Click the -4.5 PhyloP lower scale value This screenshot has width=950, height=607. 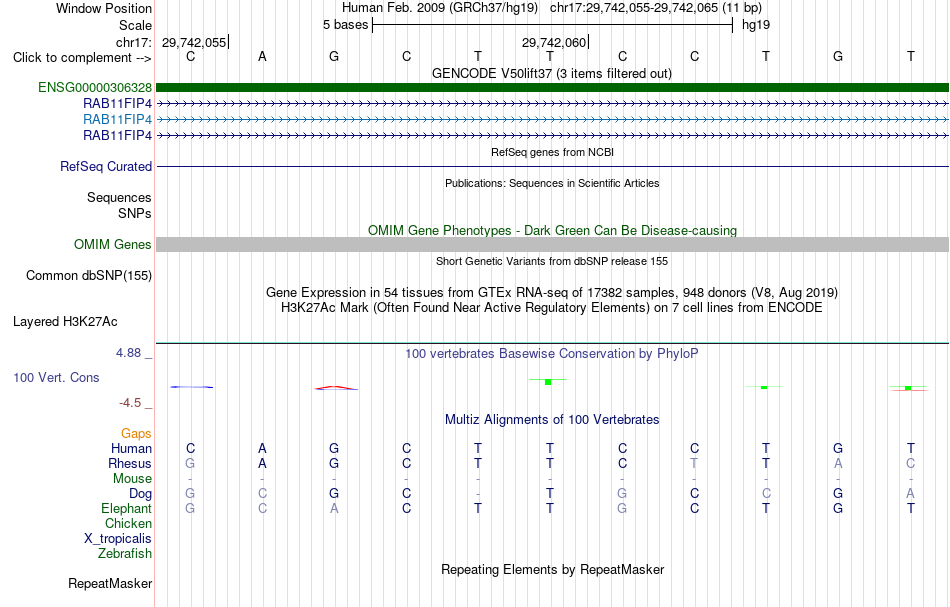(130, 403)
